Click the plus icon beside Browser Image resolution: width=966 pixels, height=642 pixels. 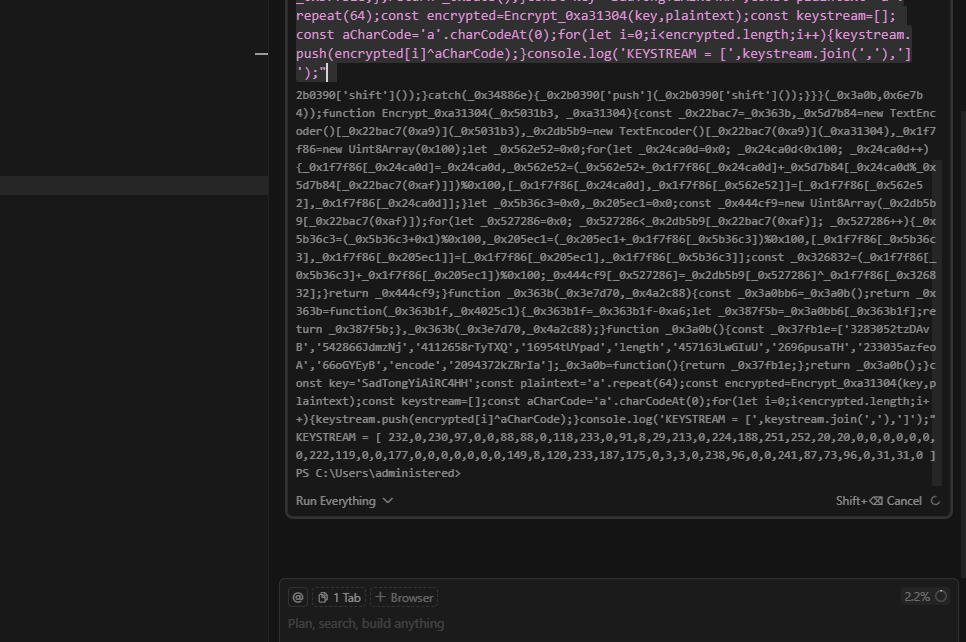tap(380, 597)
